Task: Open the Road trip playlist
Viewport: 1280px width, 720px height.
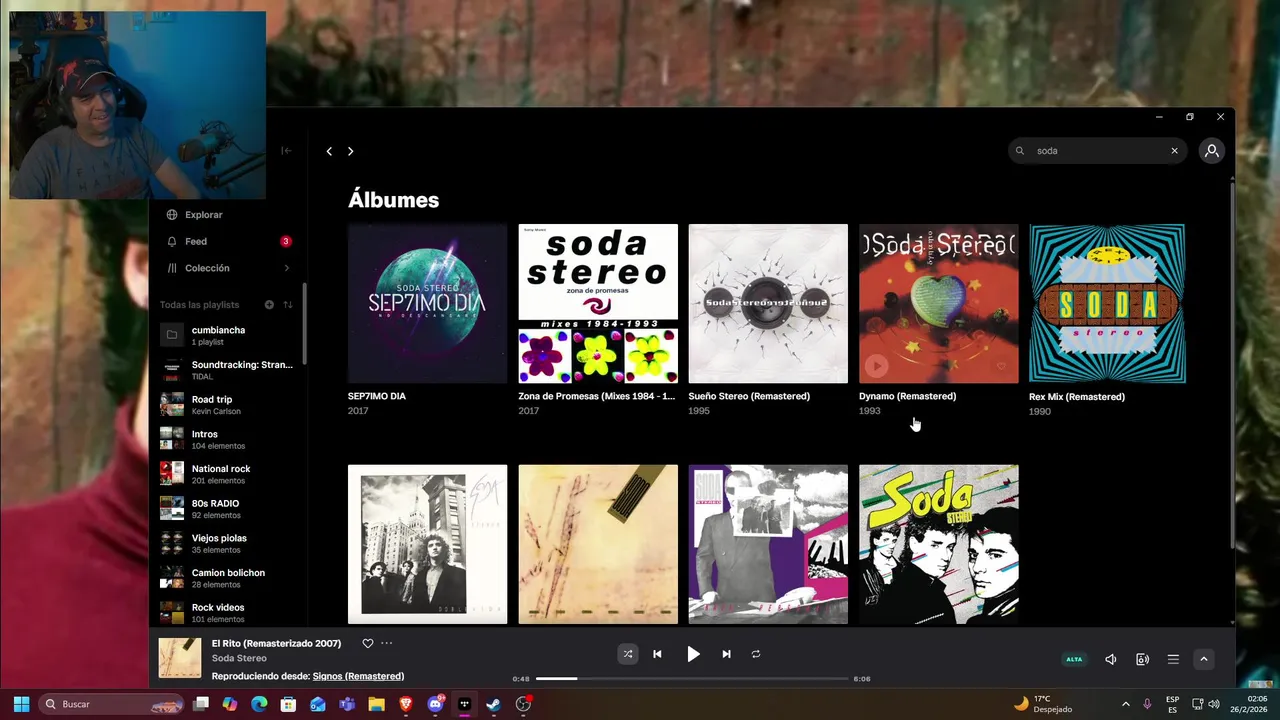Action: click(229, 405)
